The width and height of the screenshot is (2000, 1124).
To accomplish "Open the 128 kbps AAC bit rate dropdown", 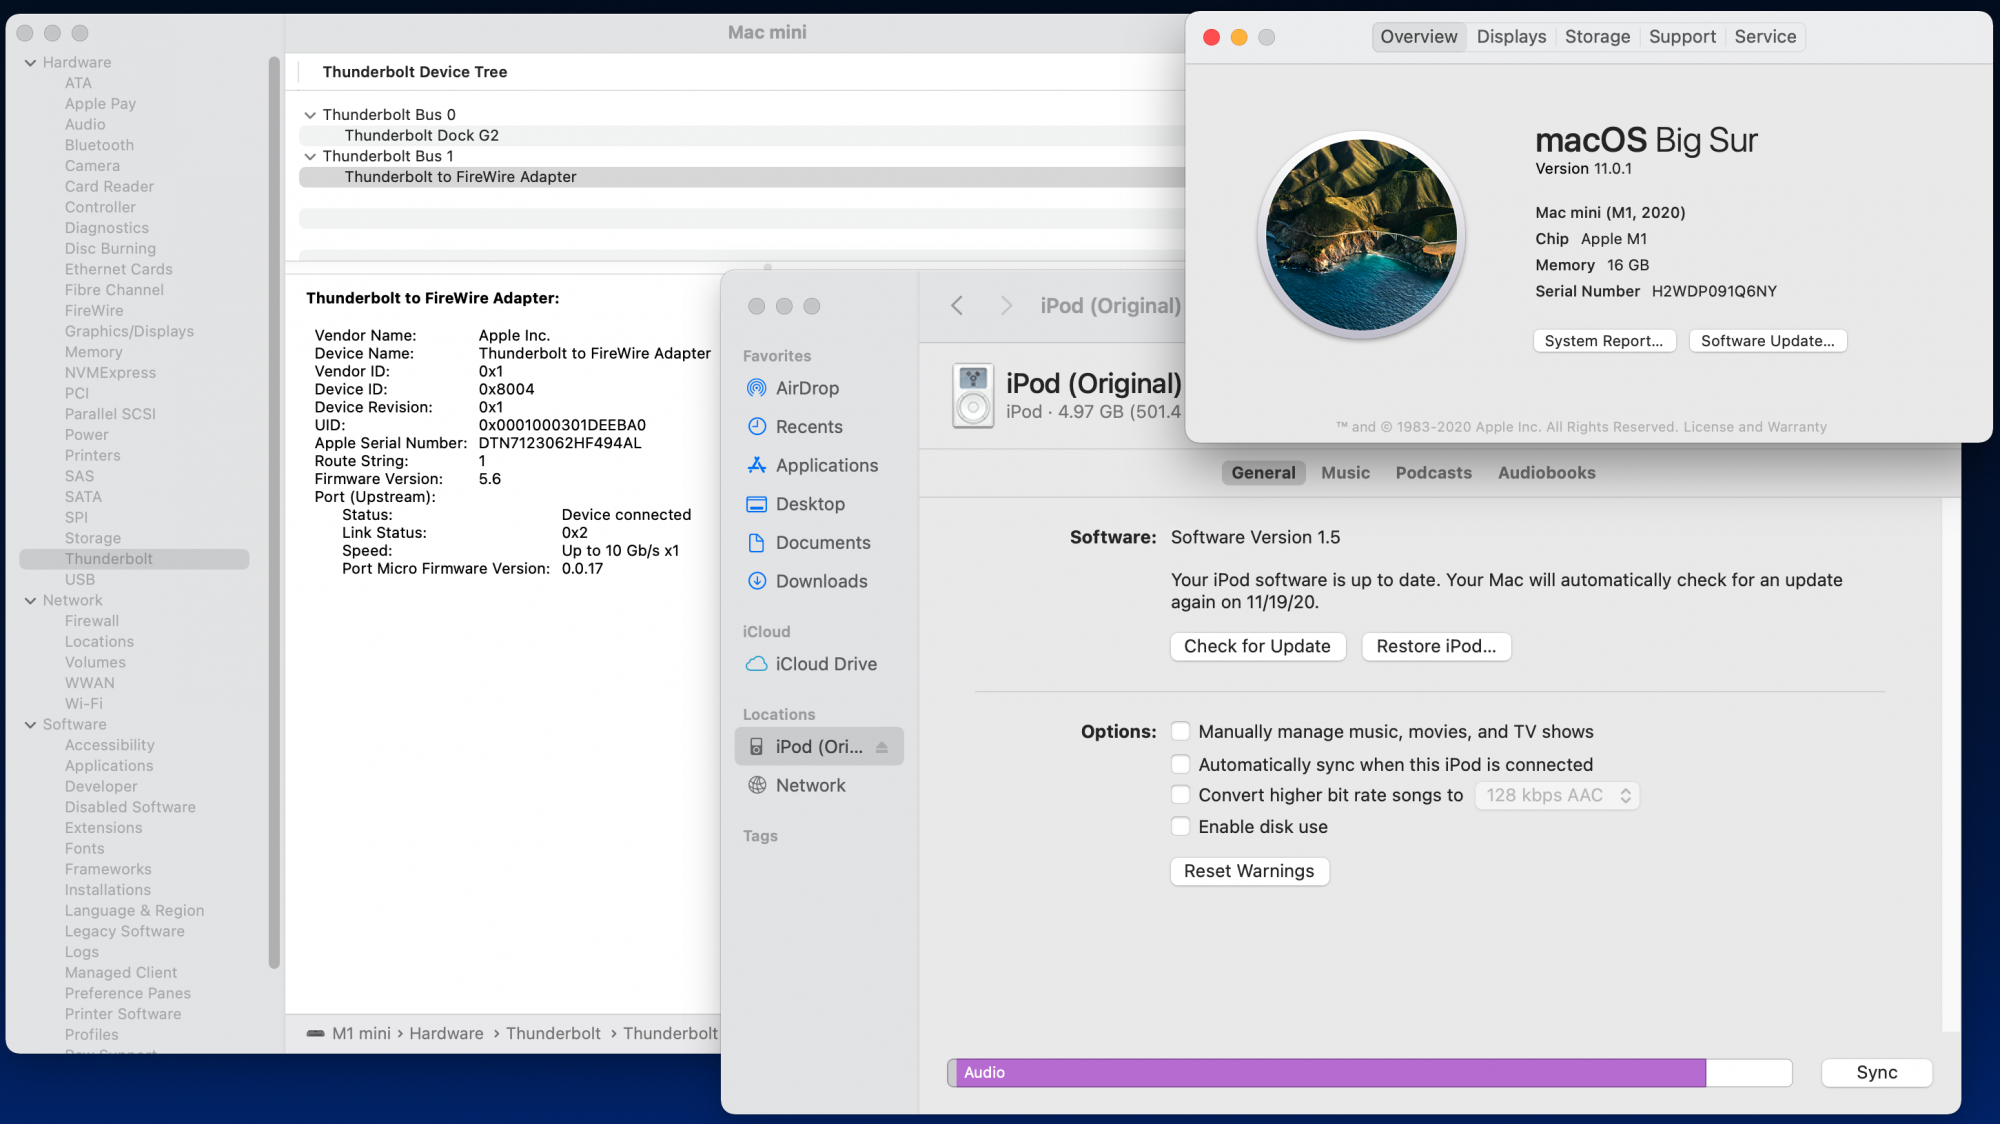I will [x=1556, y=796].
